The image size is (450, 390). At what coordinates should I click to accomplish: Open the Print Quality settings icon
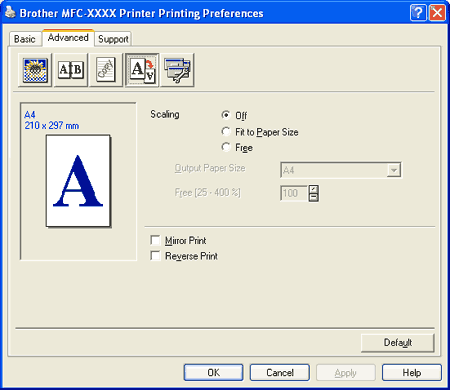[35, 70]
